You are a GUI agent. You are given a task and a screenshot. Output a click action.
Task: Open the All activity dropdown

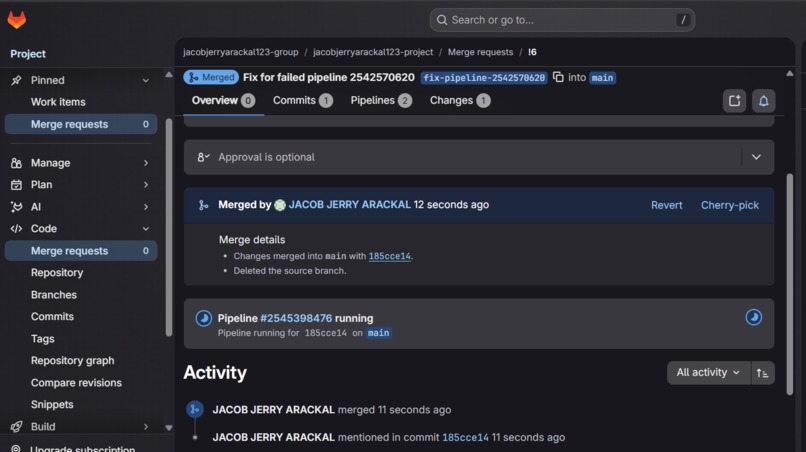tap(708, 373)
